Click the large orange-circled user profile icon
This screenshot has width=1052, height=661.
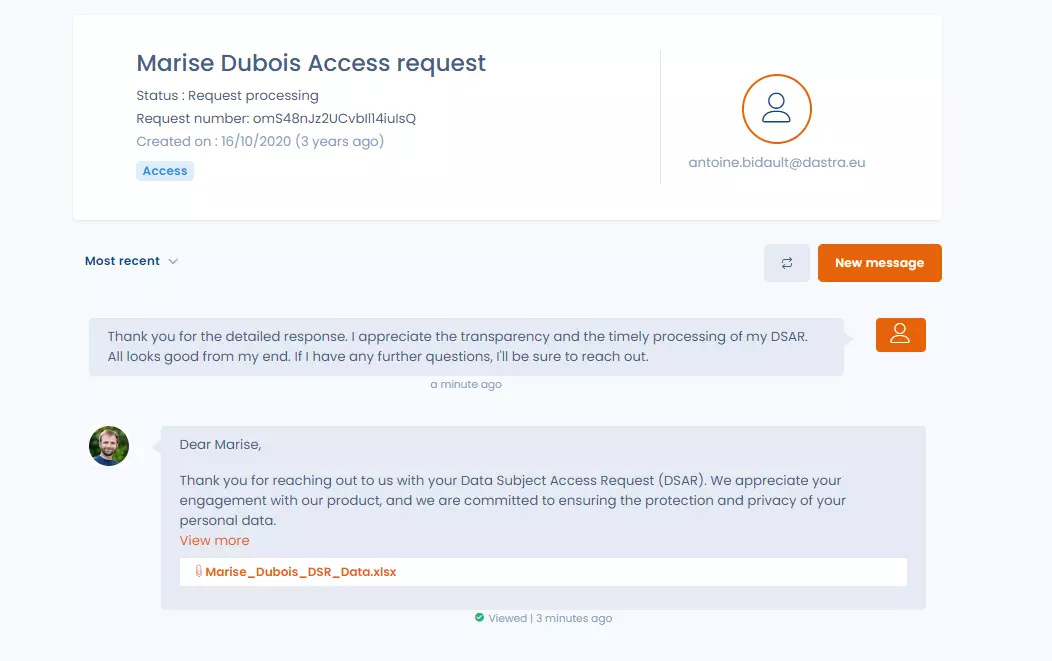coord(776,109)
